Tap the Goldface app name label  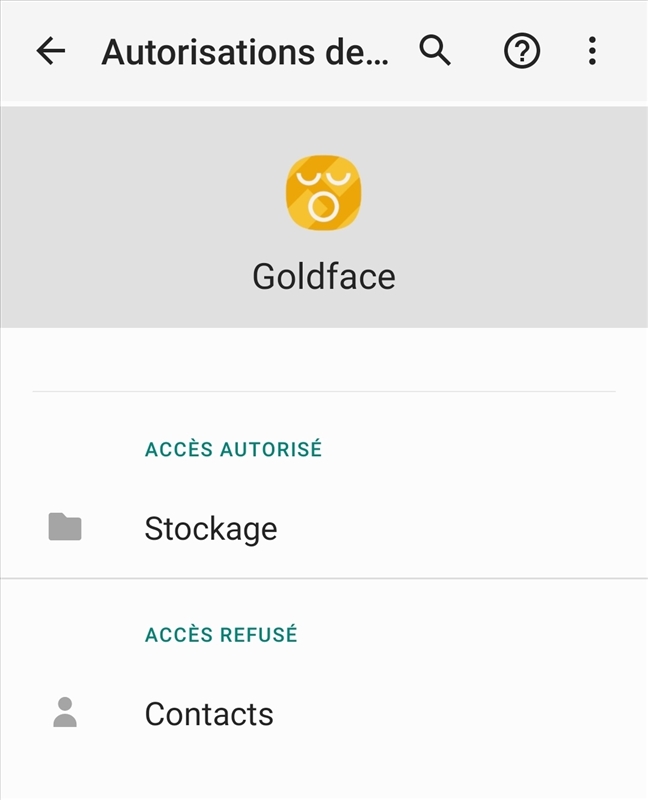pyautogui.click(x=324, y=275)
